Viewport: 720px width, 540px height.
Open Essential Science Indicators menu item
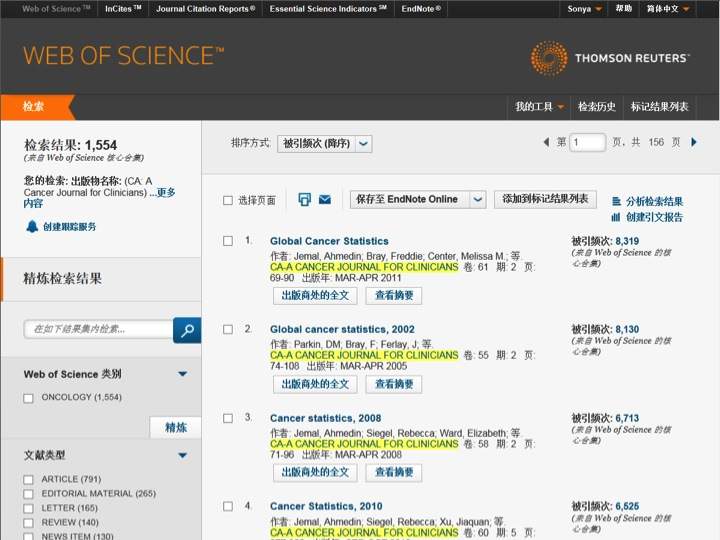click(328, 9)
